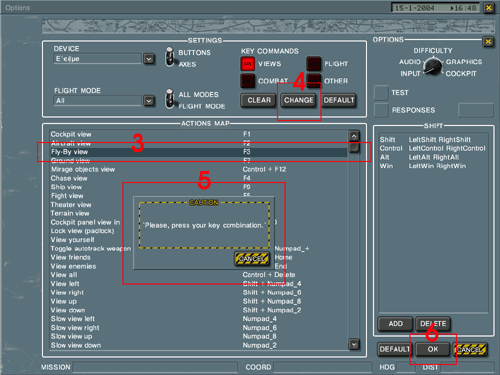Close the Options window with yellow X

pyautogui.click(x=489, y=8)
